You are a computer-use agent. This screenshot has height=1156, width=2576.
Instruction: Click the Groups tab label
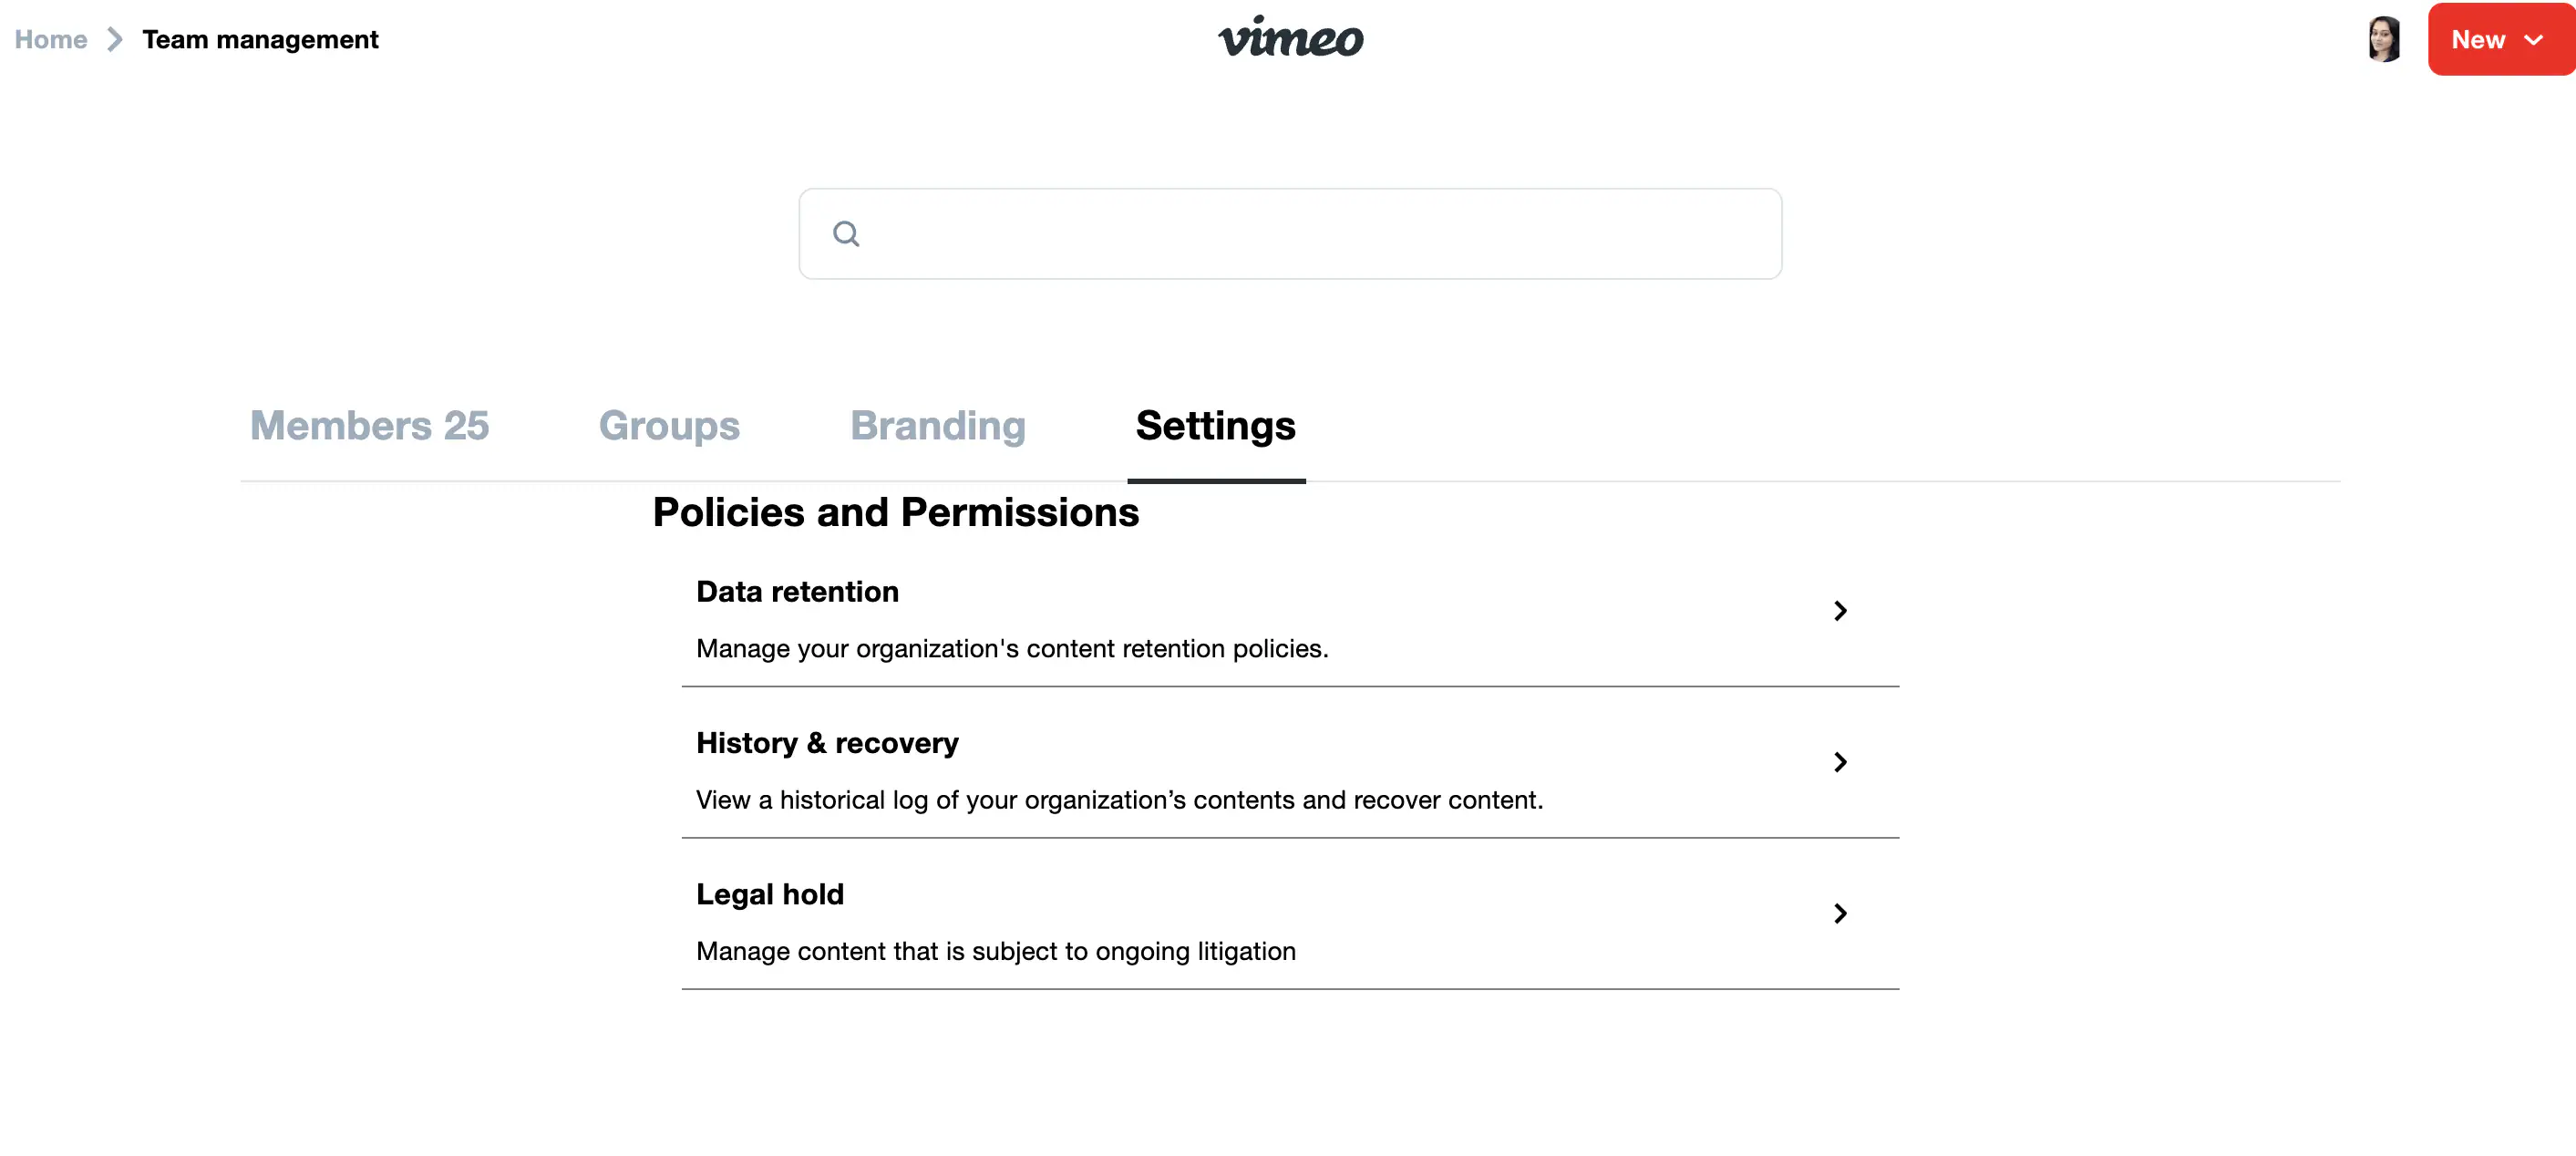tap(669, 424)
